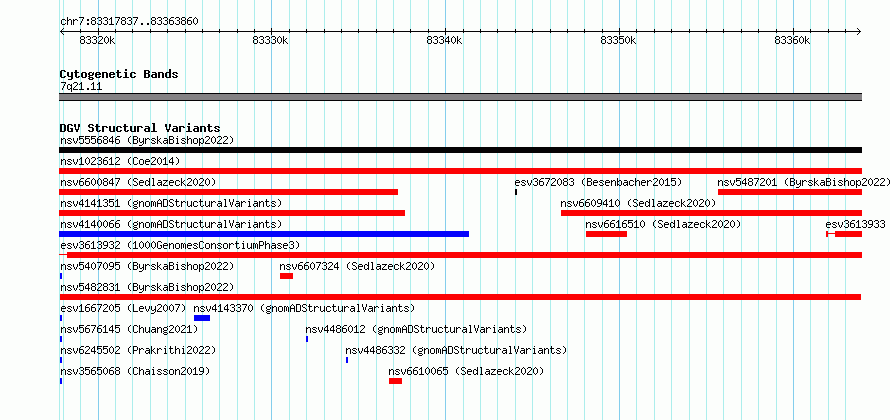
Task: Select red bar under nsv5487201
Action: pyautogui.click(x=790, y=192)
